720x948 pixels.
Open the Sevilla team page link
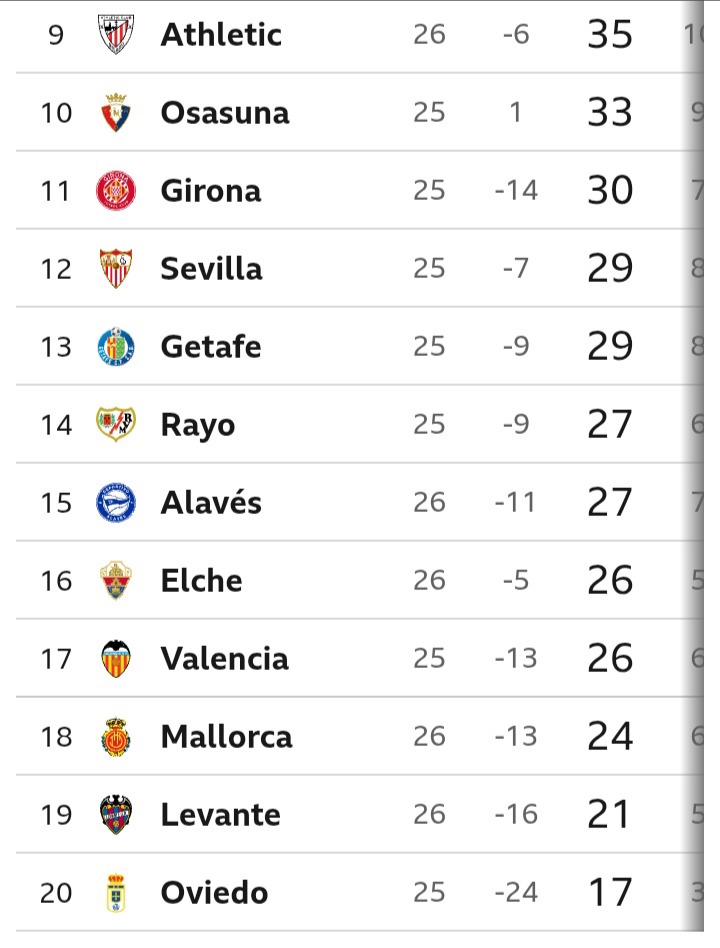(x=211, y=268)
